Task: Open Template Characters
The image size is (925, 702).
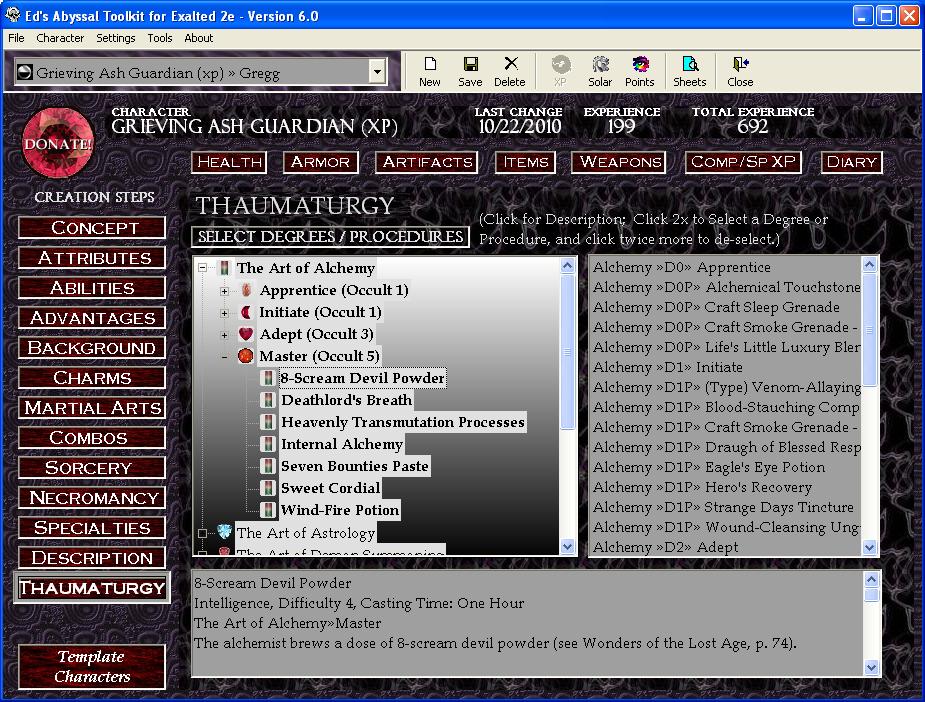Action: tap(92, 667)
